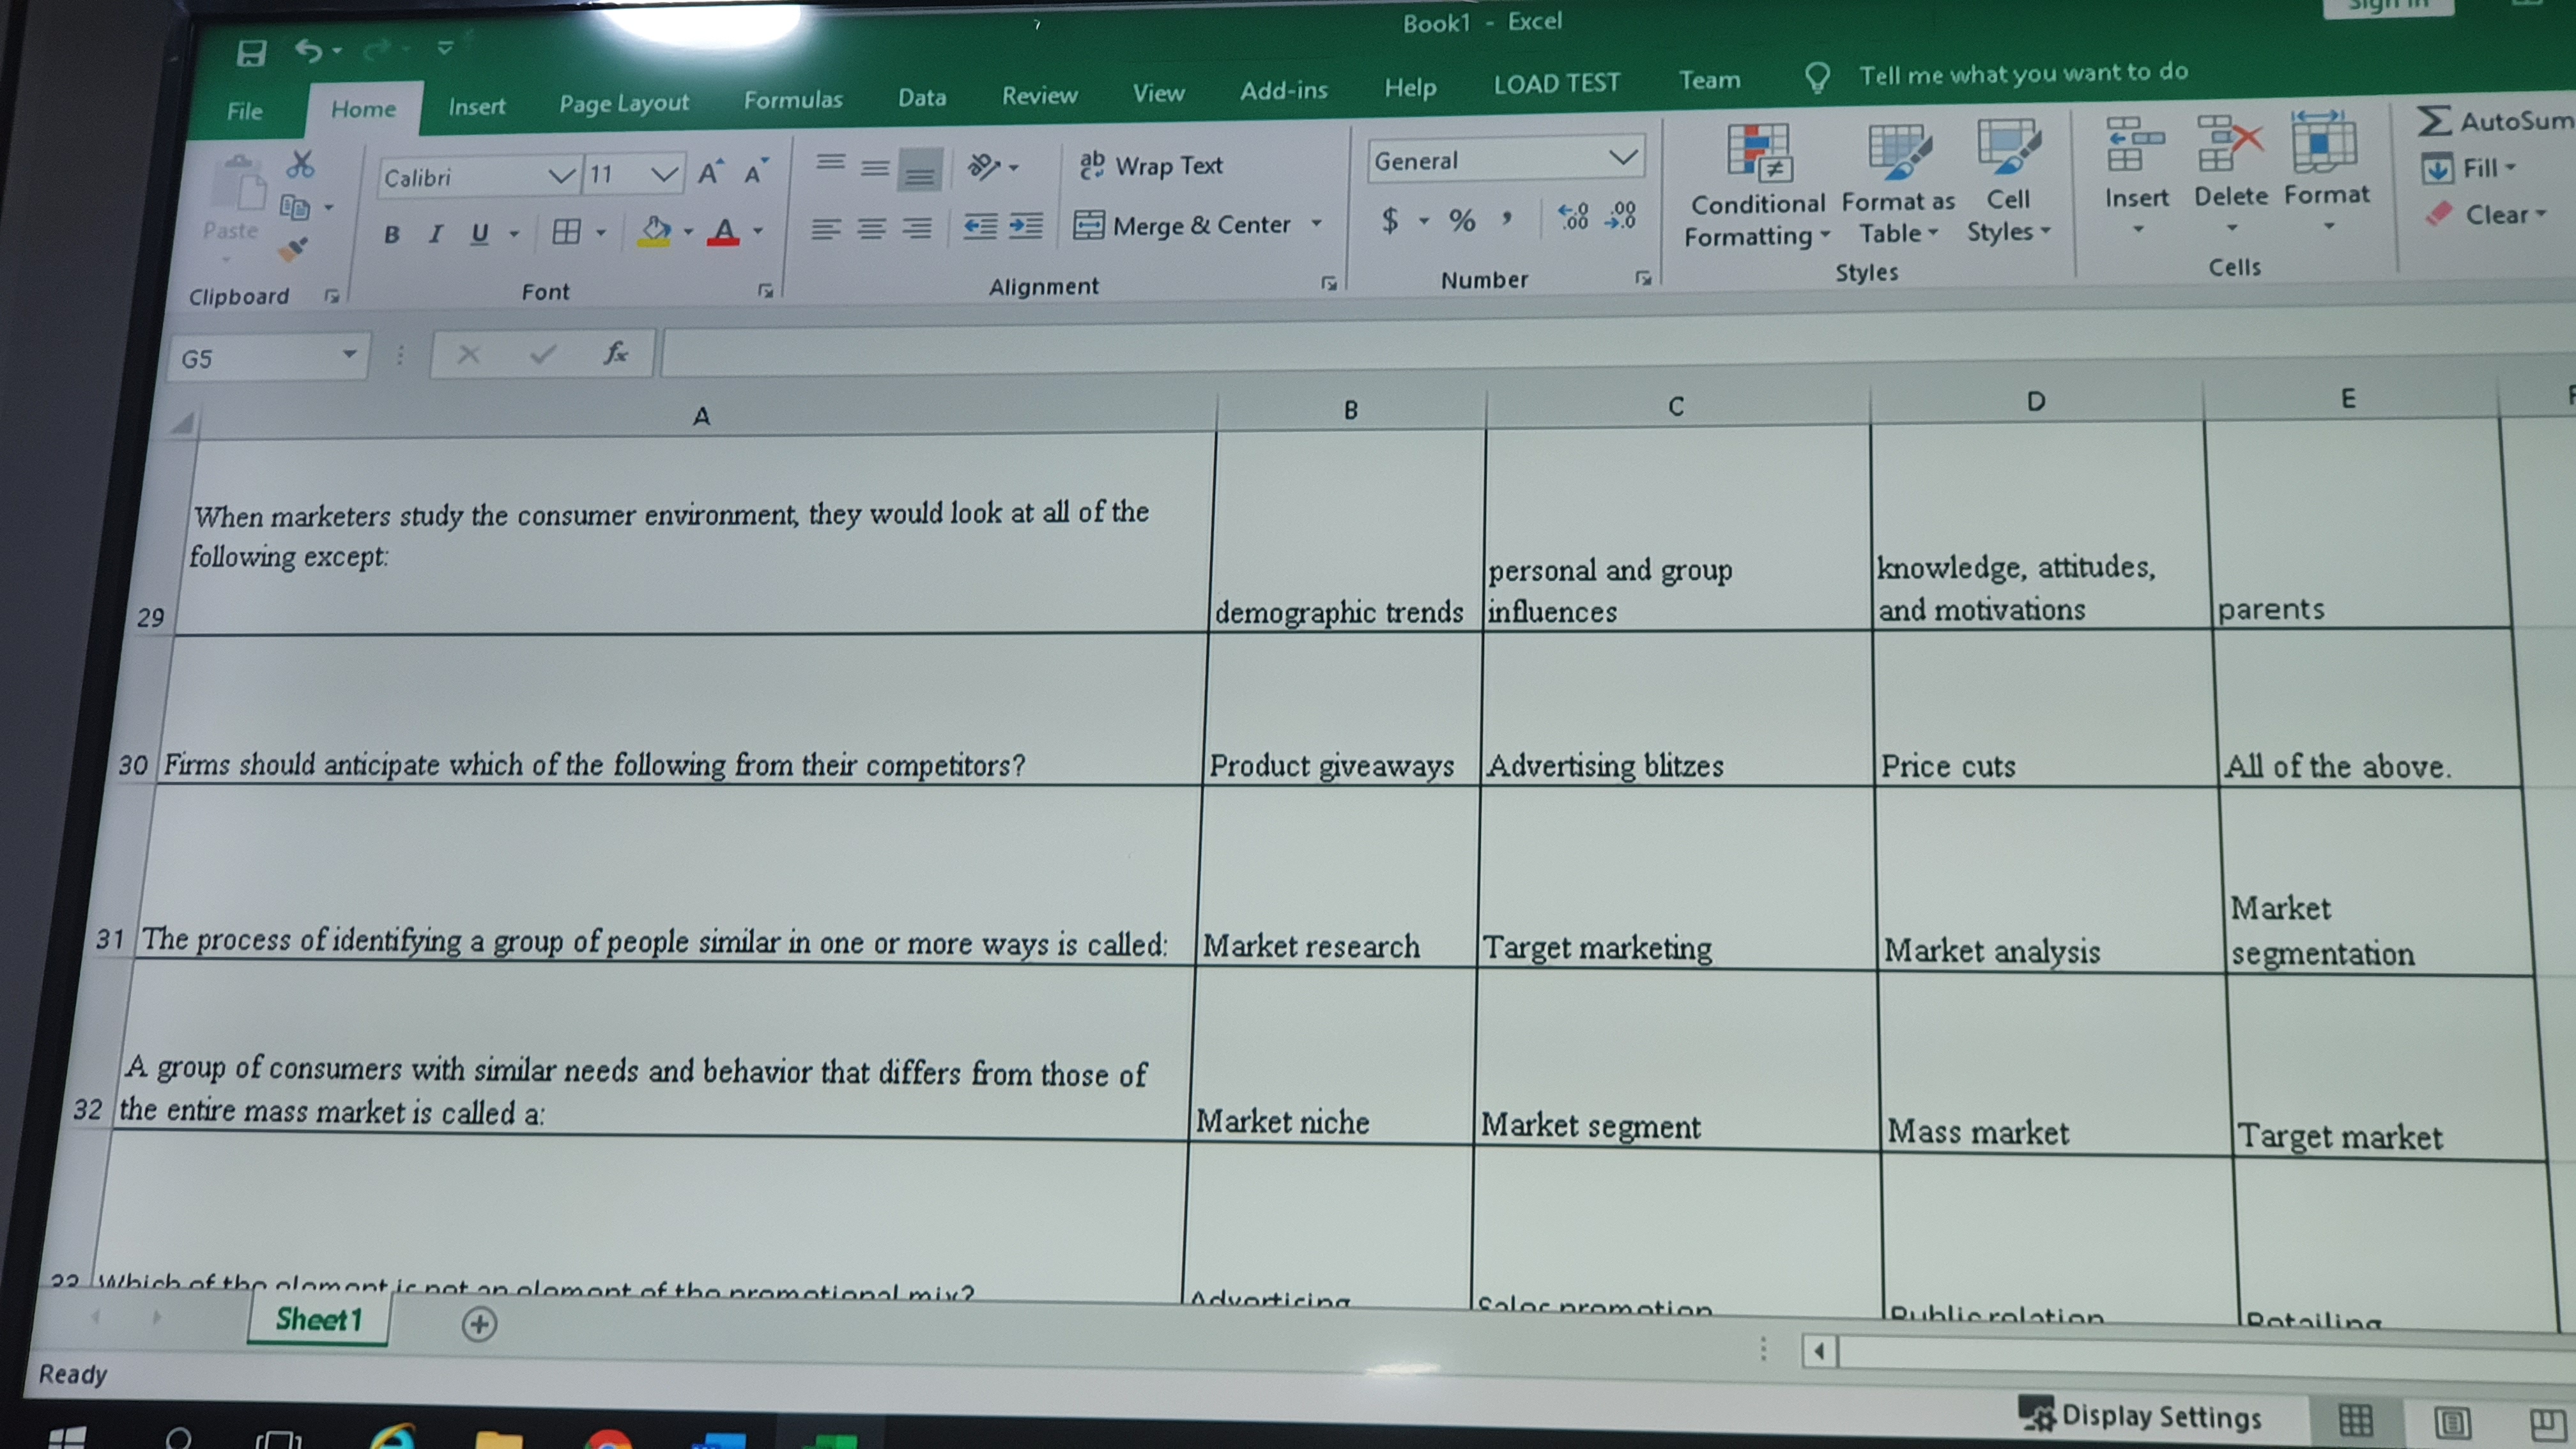Toggle Italic formatting
This screenshot has width=2576, height=1449.
pos(435,234)
